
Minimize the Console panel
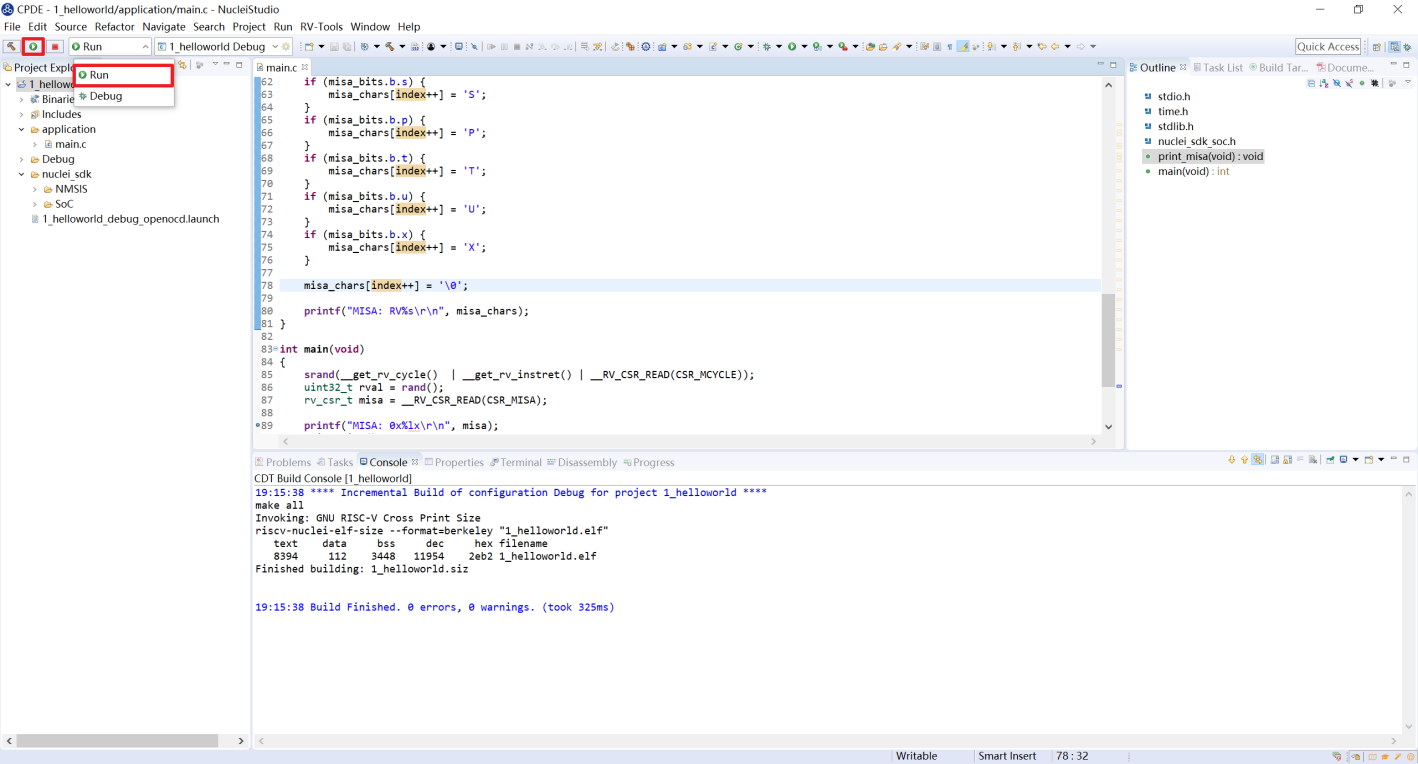pyautogui.click(x=1394, y=458)
